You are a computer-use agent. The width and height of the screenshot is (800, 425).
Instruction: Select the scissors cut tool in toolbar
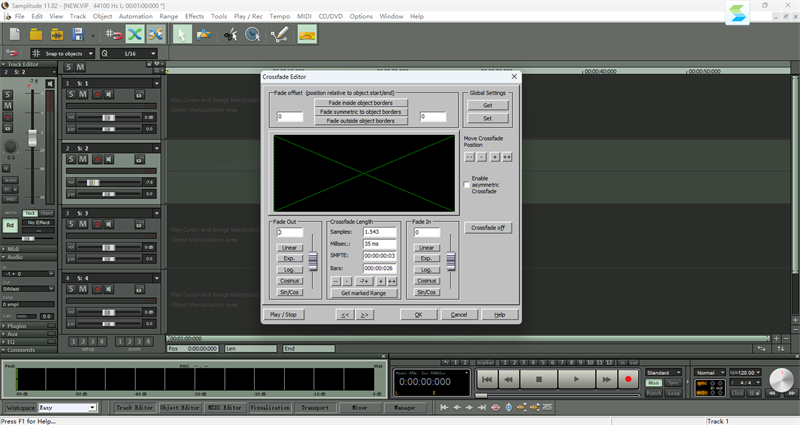point(231,34)
